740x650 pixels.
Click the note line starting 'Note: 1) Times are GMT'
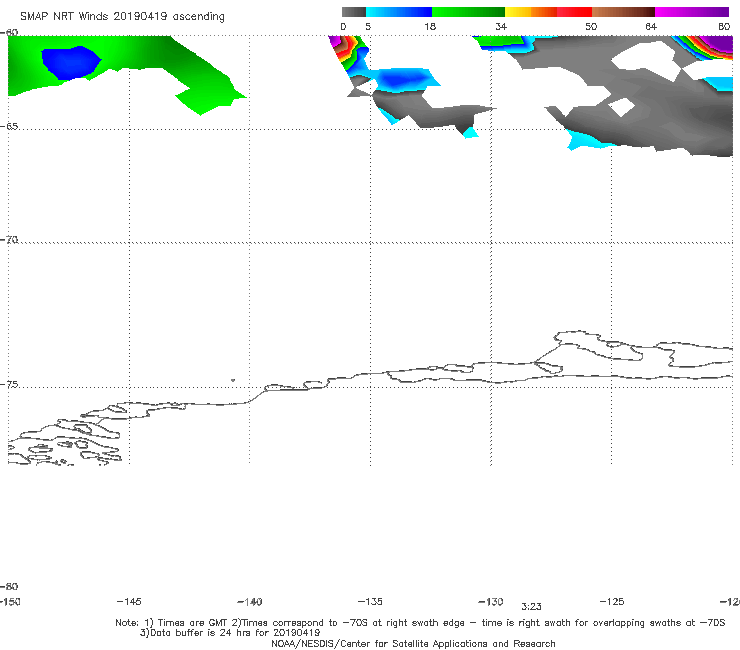pos(420,623)
